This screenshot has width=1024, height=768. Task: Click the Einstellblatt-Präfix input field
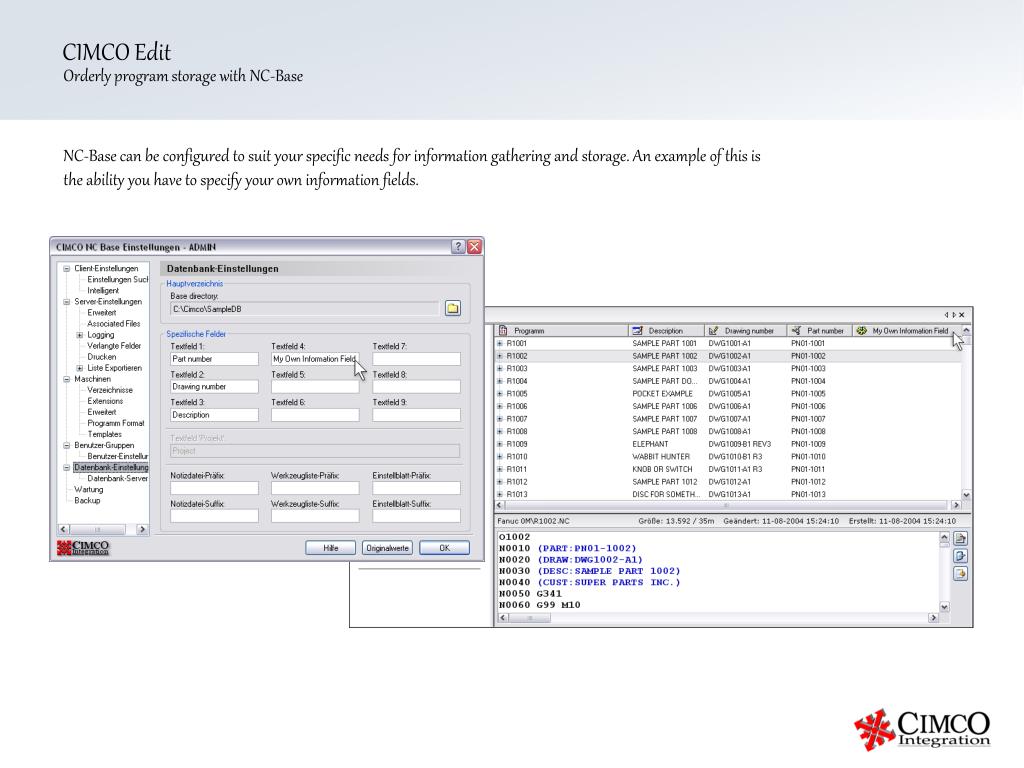[x=417, y=488]
